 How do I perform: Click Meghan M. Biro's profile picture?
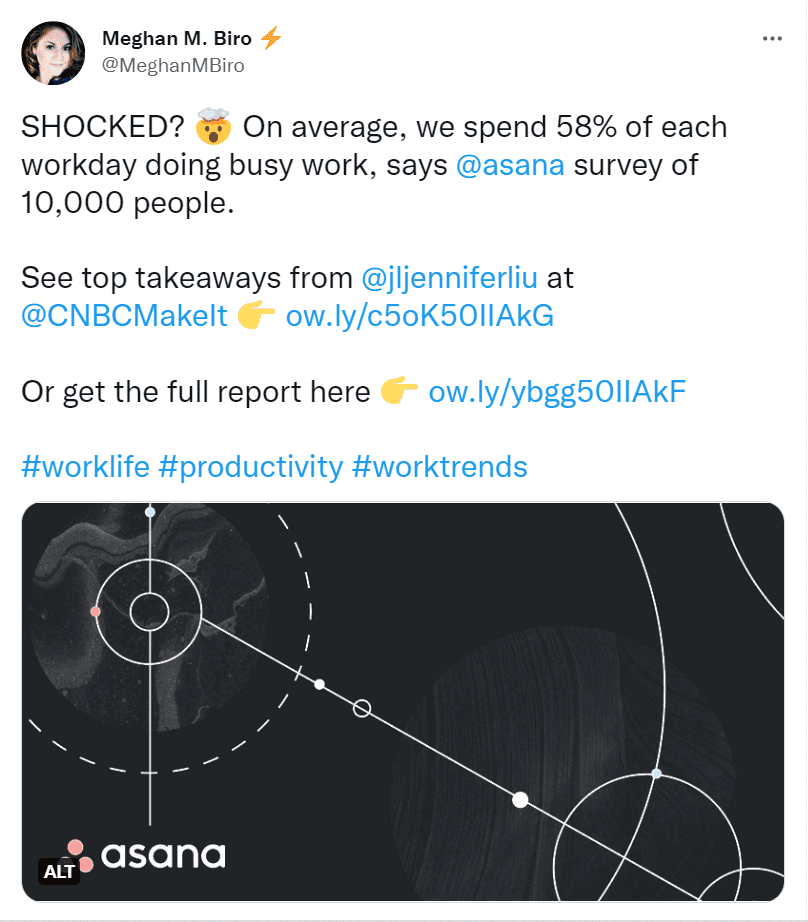[54, 51]
